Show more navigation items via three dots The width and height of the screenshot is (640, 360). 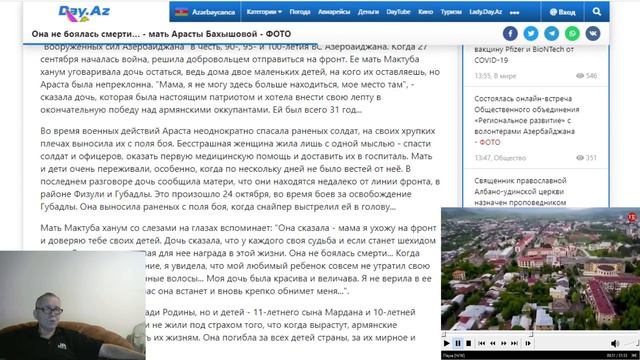(514, 13)
